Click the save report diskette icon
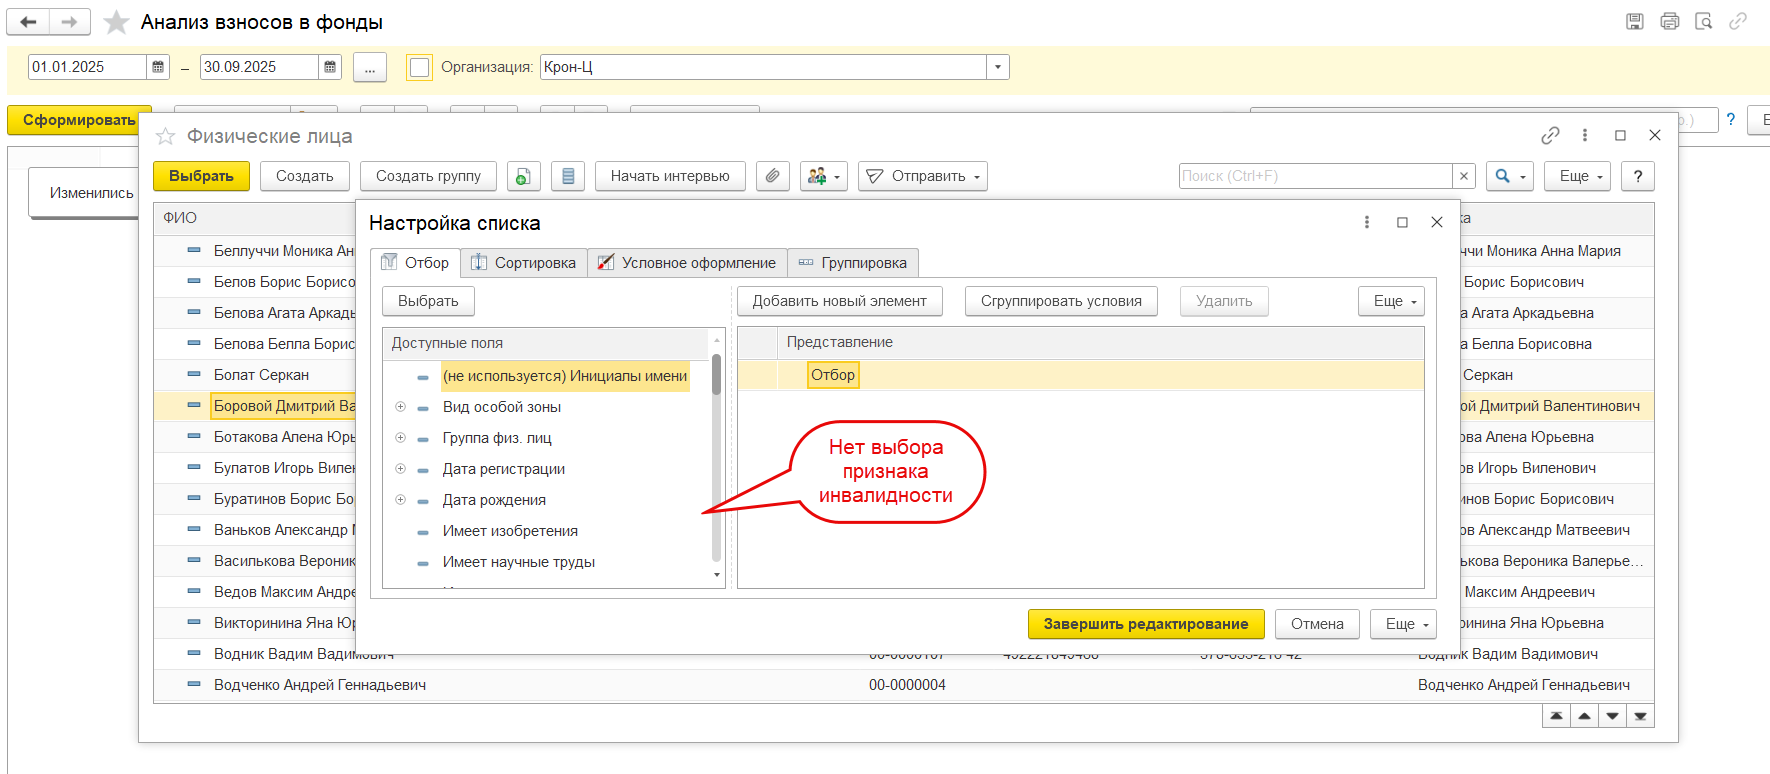Screen dimensions: 1770x774 click(1635, 21)
